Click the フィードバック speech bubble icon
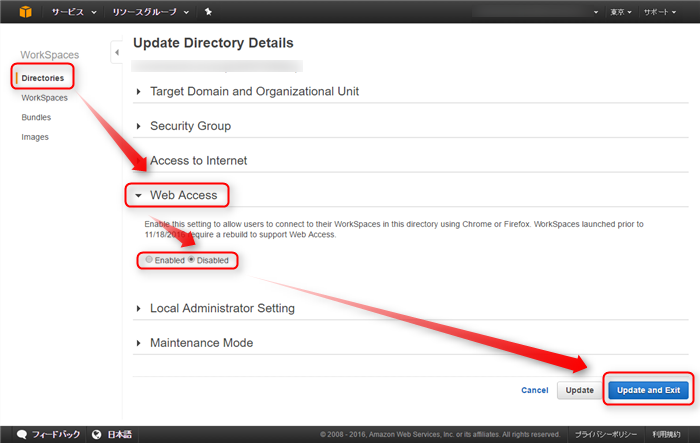 click(21, 435)
